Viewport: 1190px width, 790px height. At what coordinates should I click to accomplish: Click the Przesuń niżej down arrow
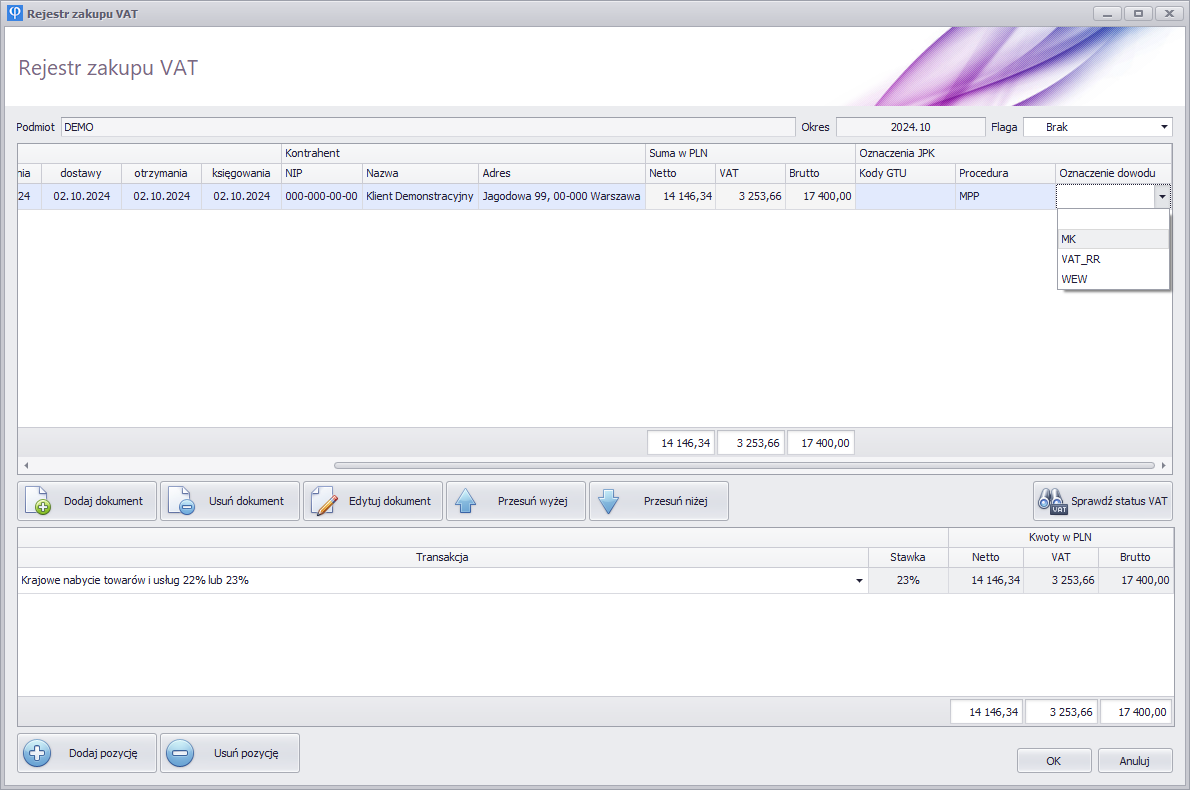tap(609, 501)
